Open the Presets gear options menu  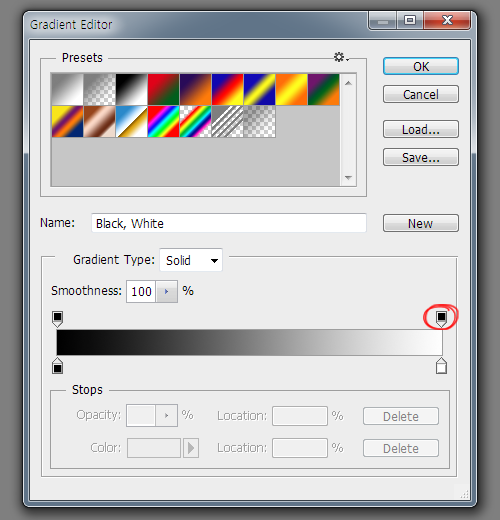[x=341, y=57]
